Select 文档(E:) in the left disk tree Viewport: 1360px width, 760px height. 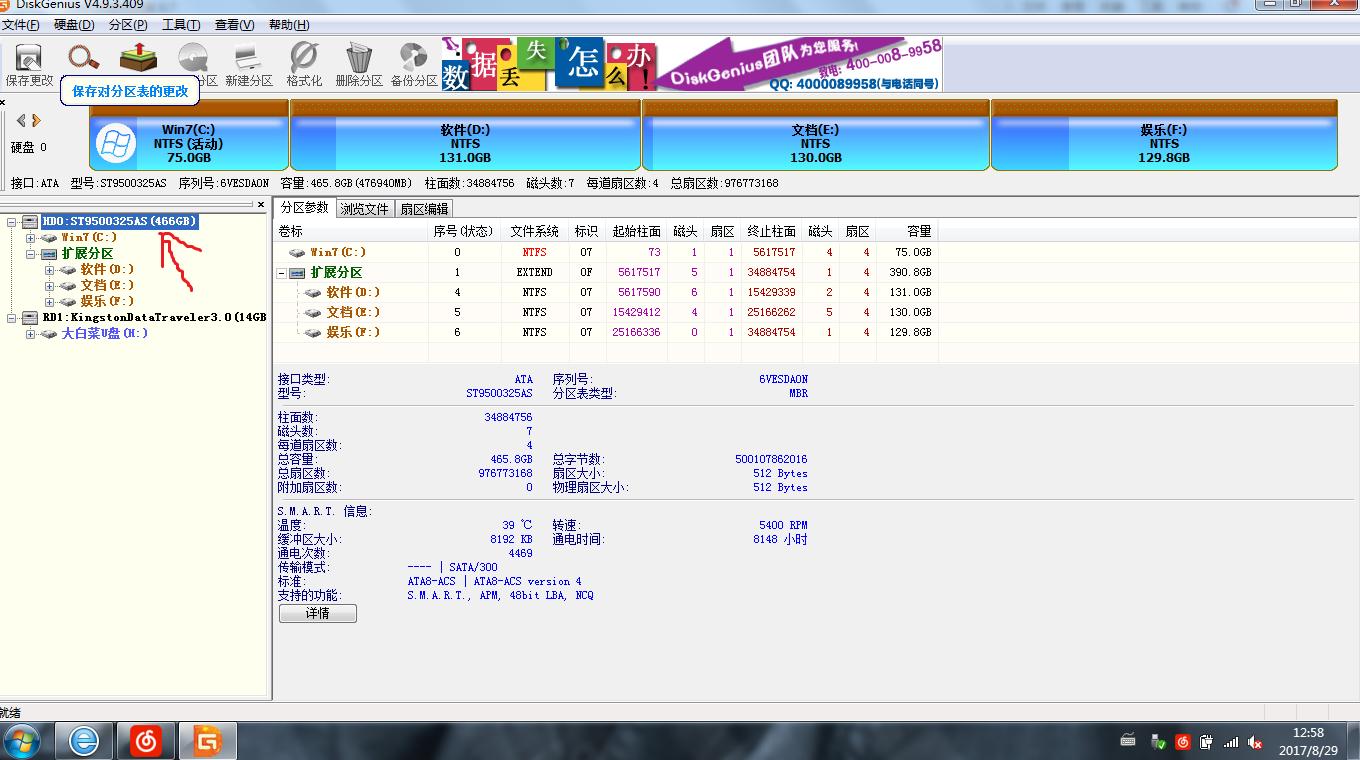click(107, 286)
